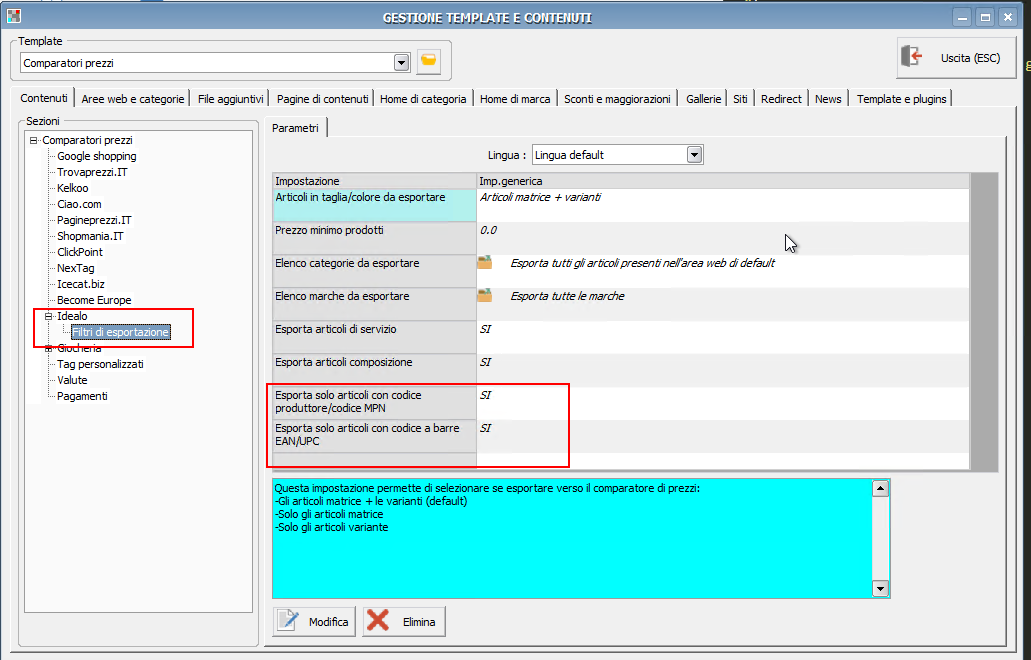Expand the Giocheria tree node
This screenshot has width=1031, height=660.
(48, 348)
